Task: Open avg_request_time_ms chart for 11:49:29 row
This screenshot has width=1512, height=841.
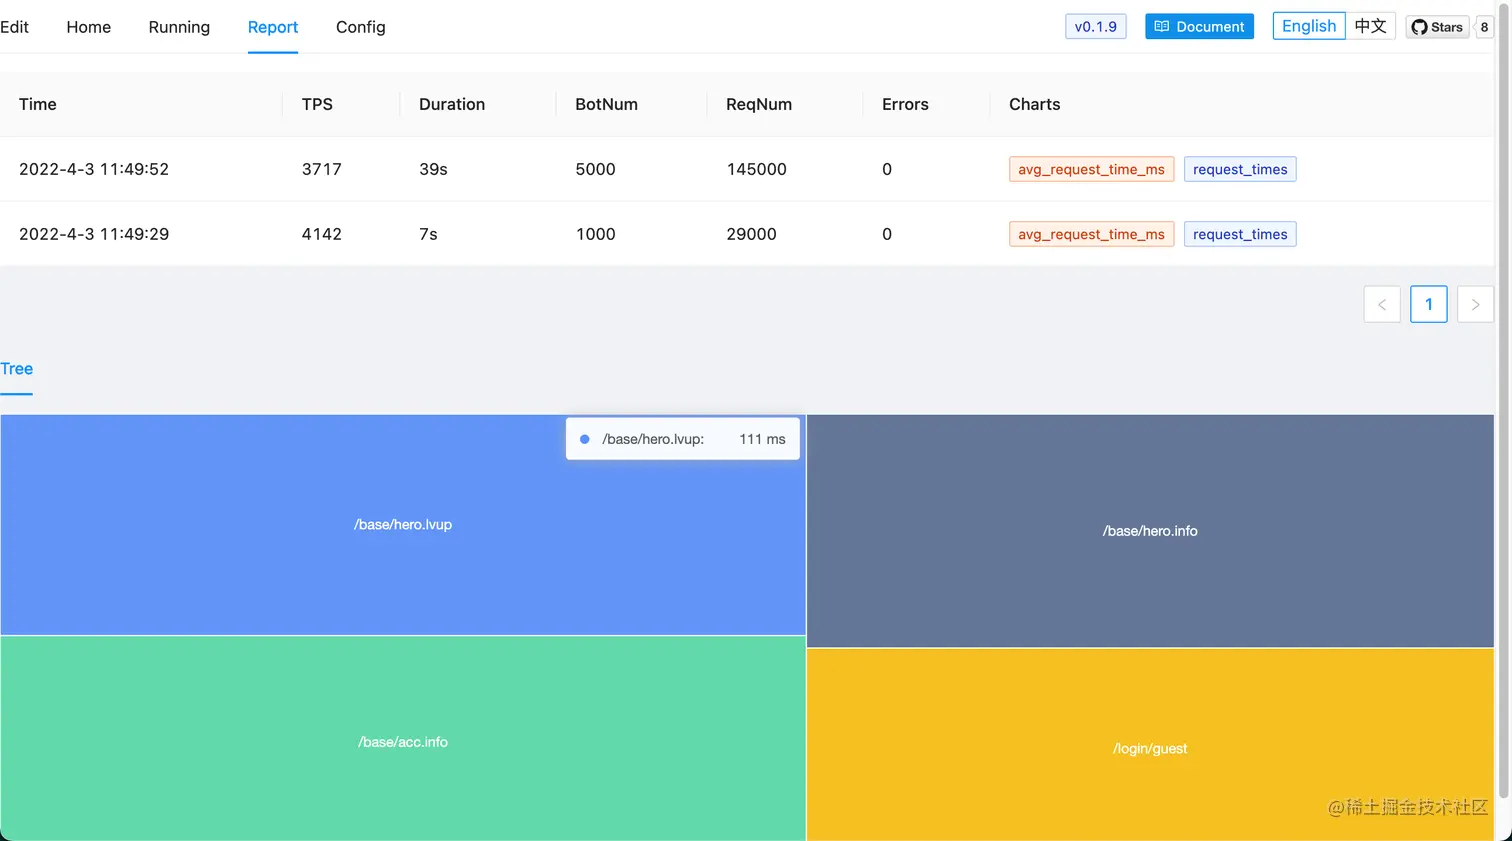Action: 1091,234
